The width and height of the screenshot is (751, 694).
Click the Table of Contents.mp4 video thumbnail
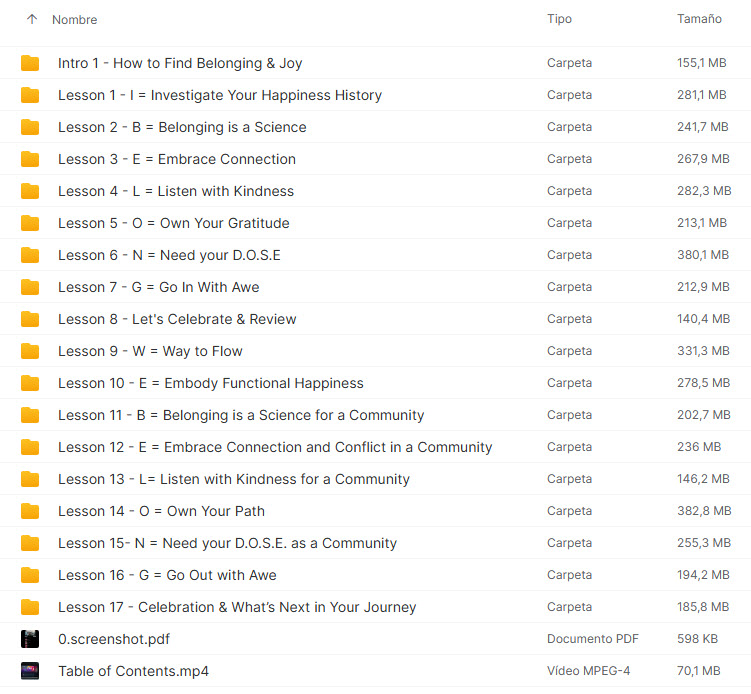pos(30,671)
